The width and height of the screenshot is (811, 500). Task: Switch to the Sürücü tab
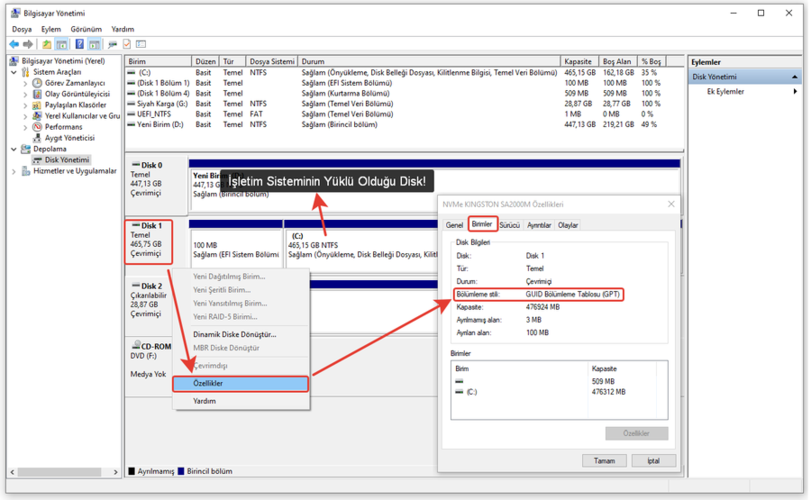509,225
